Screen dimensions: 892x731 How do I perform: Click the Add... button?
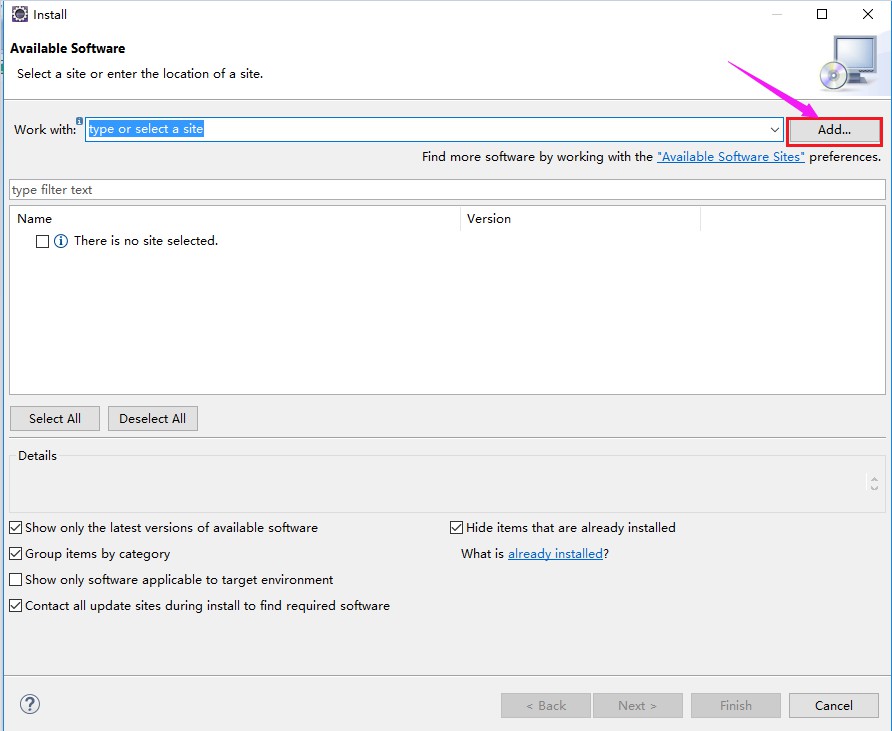point(834,130)
